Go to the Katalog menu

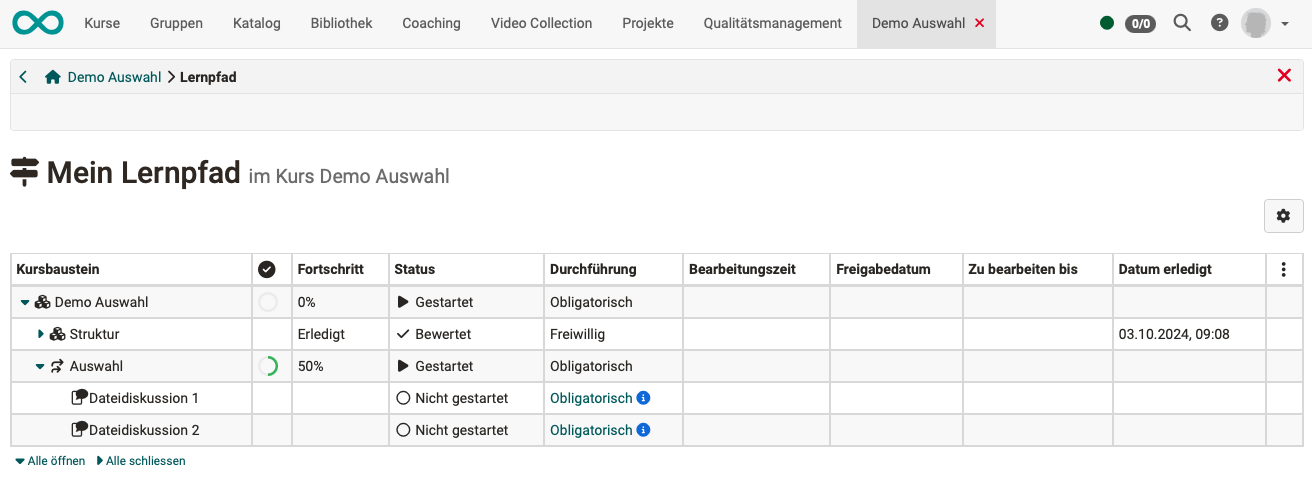[x=257, y=23]
